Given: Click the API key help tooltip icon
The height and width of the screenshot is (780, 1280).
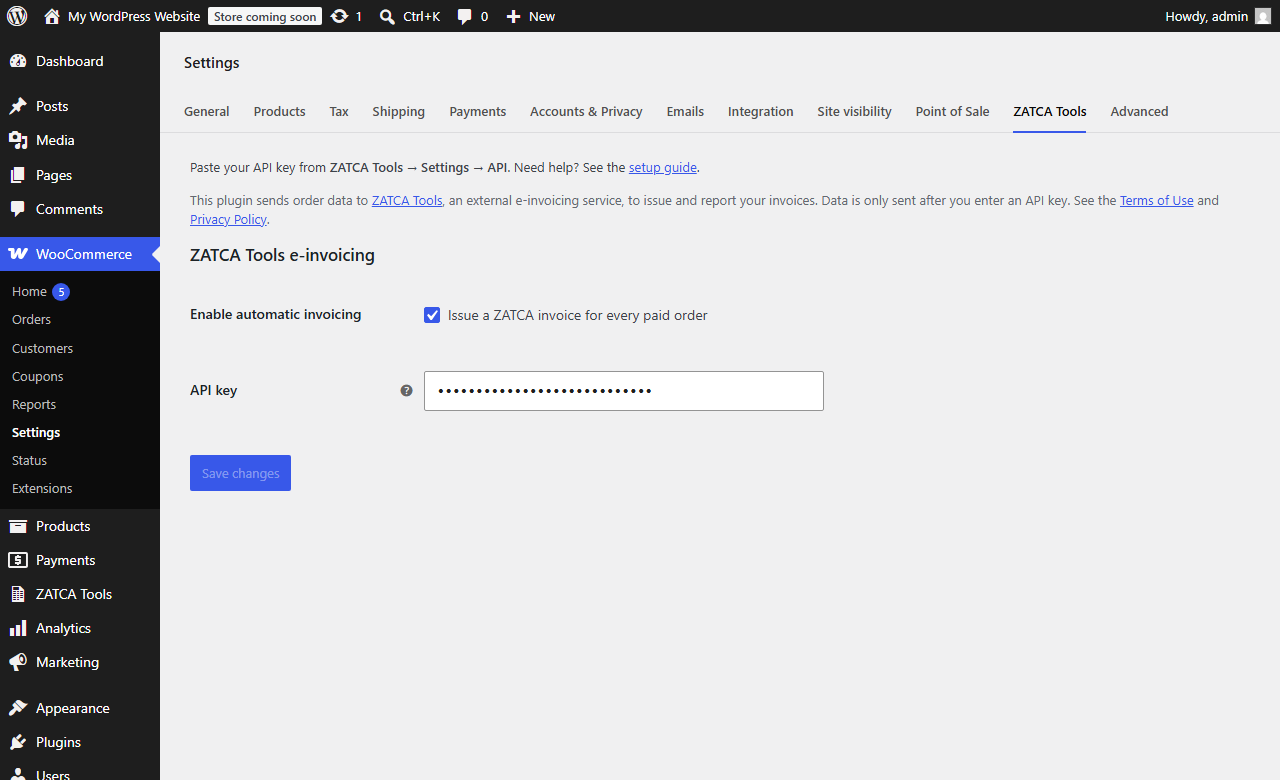Looking at the screenshot, I should (x=406, y=391).
